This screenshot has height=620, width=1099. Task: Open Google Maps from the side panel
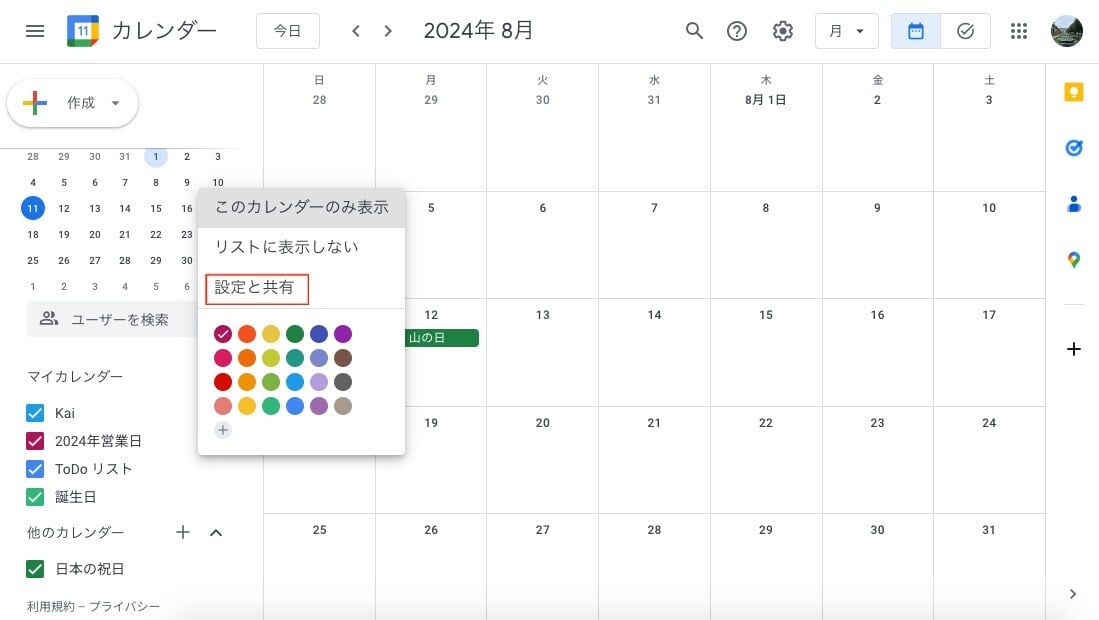[1073, 259]
